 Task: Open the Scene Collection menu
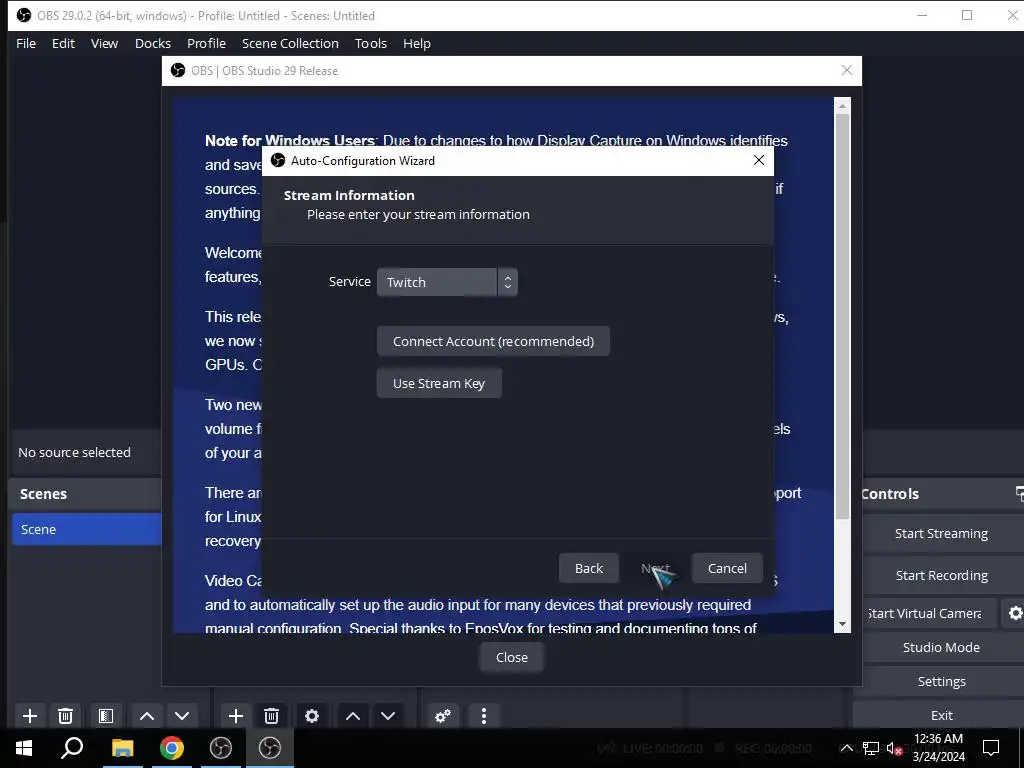tap(290, 43)
